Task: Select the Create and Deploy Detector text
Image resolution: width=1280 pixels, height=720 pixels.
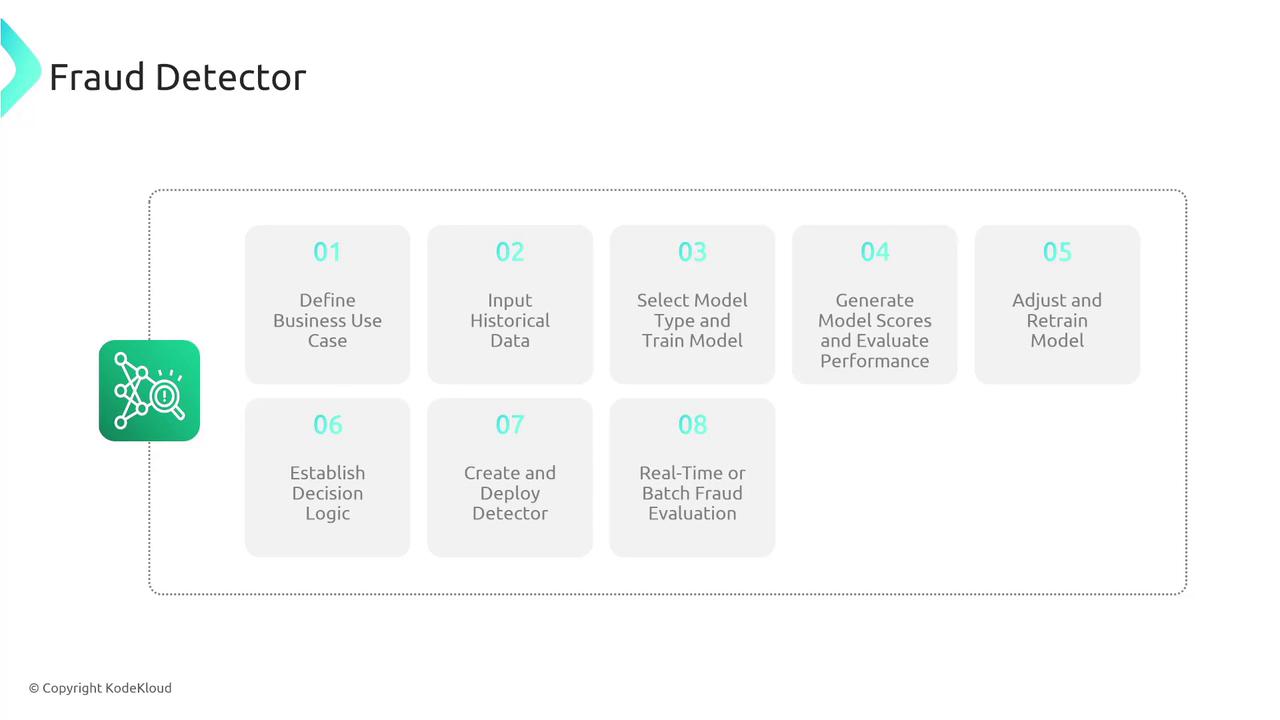Action: (x=510, y=493)
